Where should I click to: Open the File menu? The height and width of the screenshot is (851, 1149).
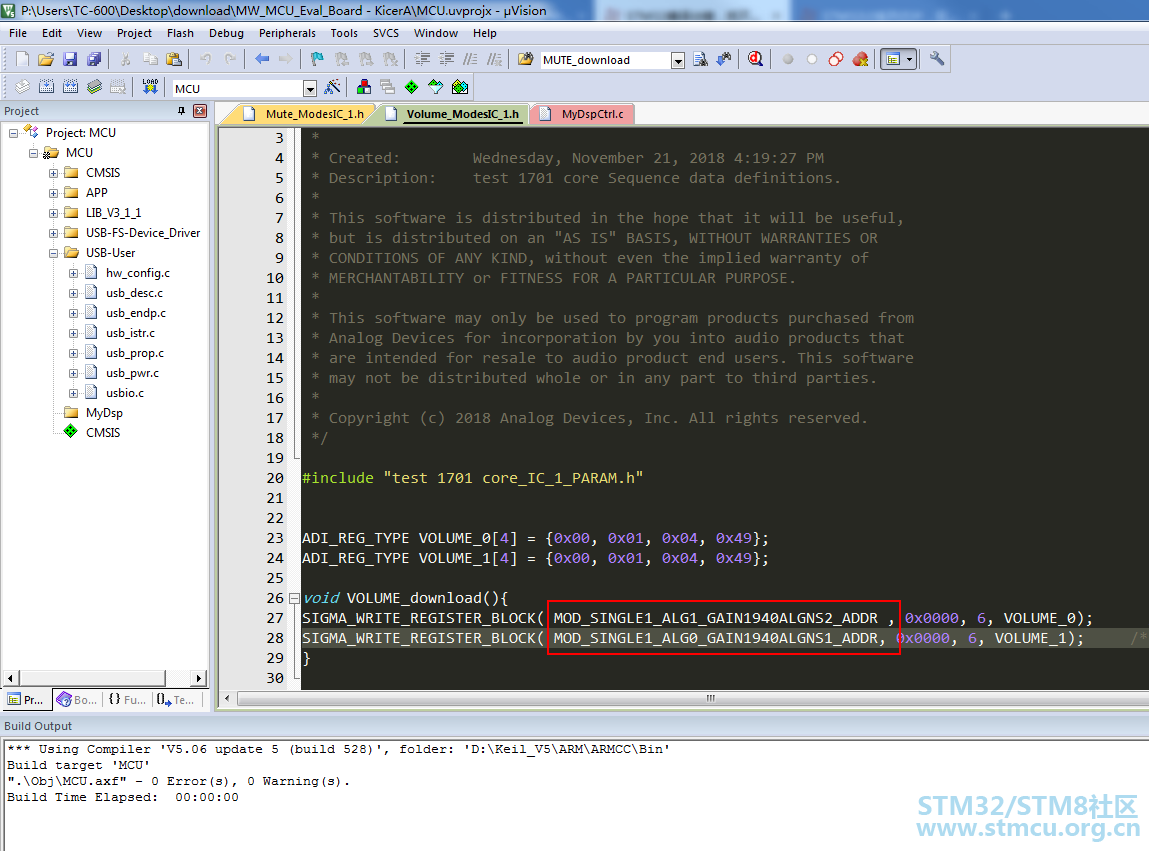pyautogui.click(x=18, y=33)
